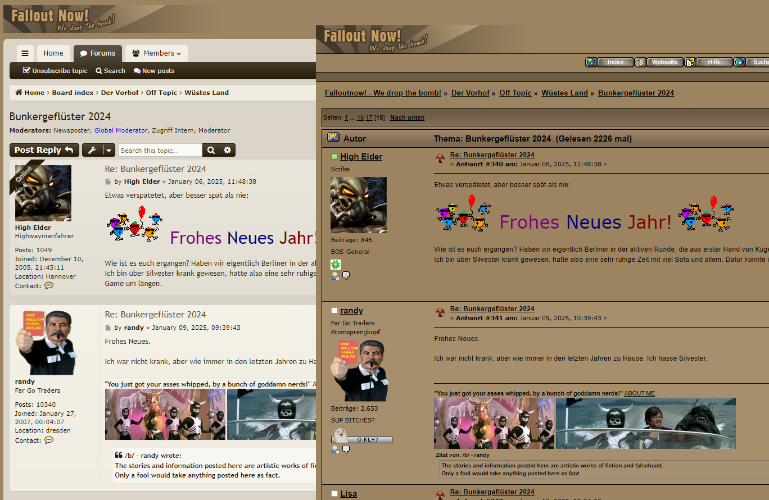Click the search magnifier button beside topic search
Screen dimensions: 769x500
point(210,150)
